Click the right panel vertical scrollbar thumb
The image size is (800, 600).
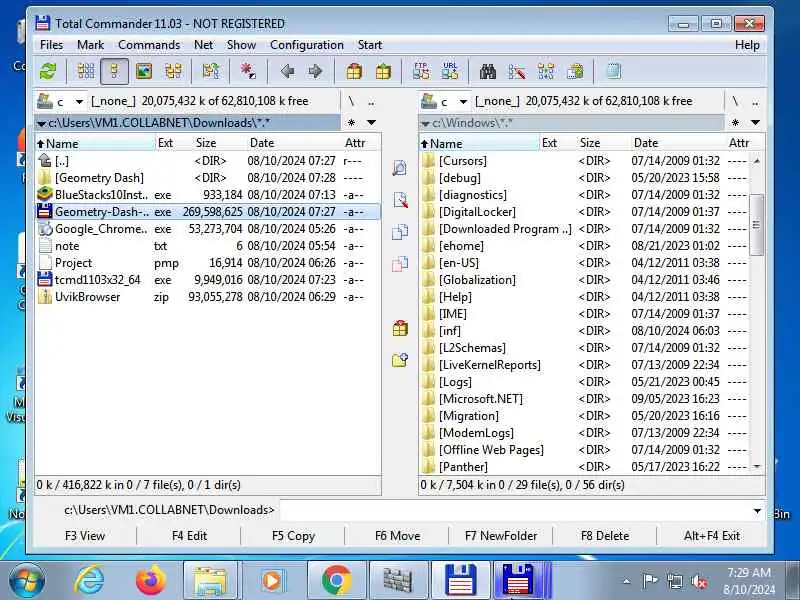[x=756, y=224]
